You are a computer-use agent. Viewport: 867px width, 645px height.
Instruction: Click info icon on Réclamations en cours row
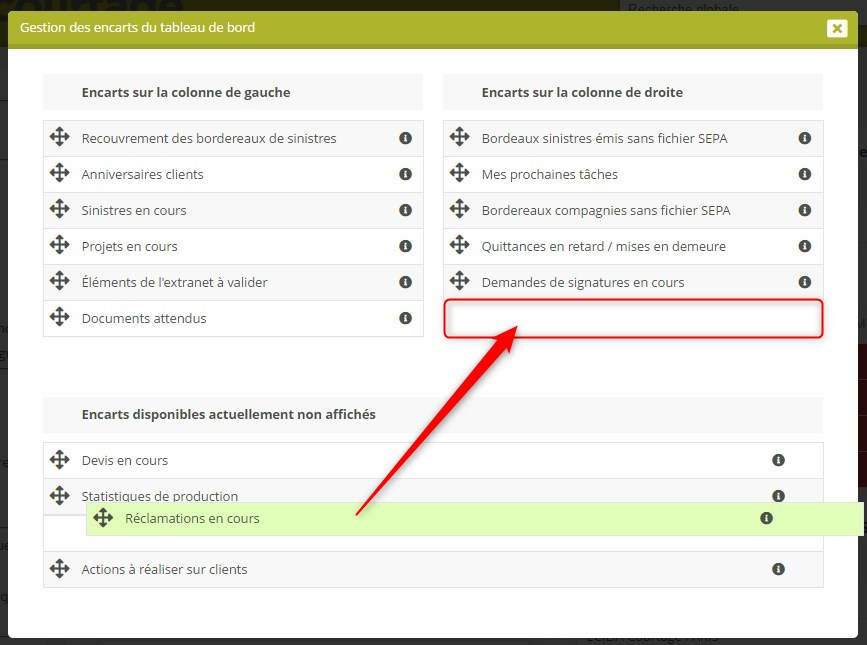(766, 518)
